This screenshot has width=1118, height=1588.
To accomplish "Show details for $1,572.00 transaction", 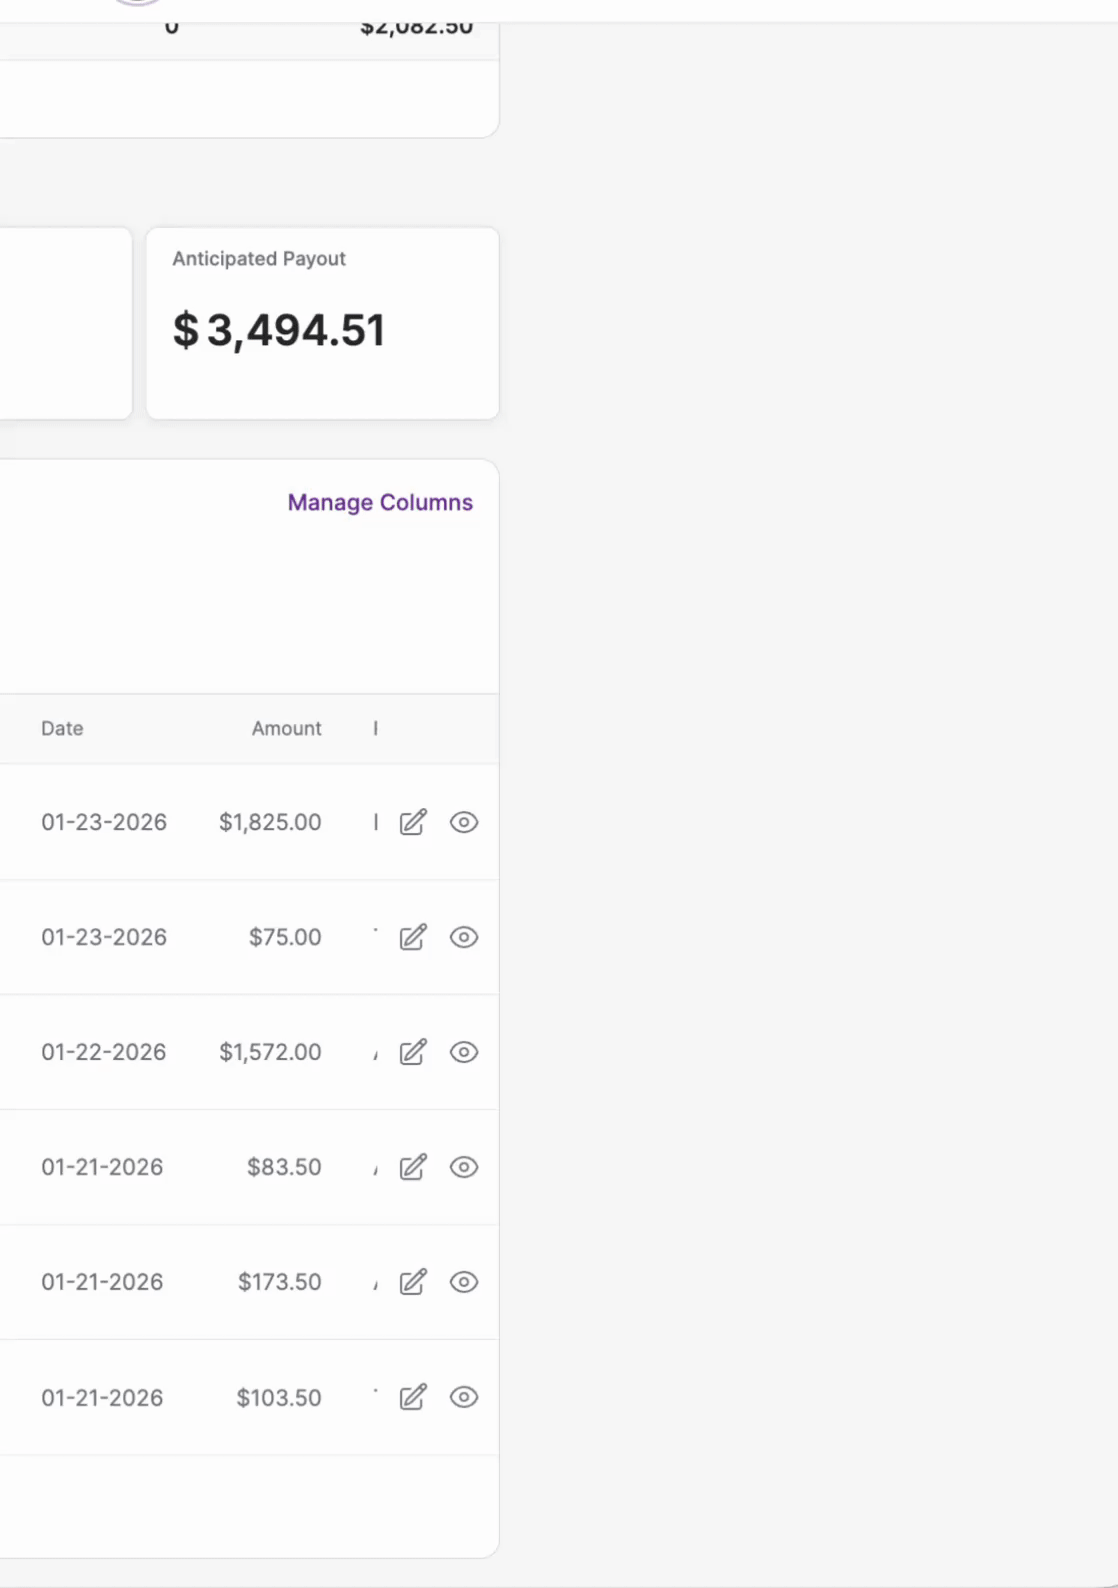I will 464,1052.
